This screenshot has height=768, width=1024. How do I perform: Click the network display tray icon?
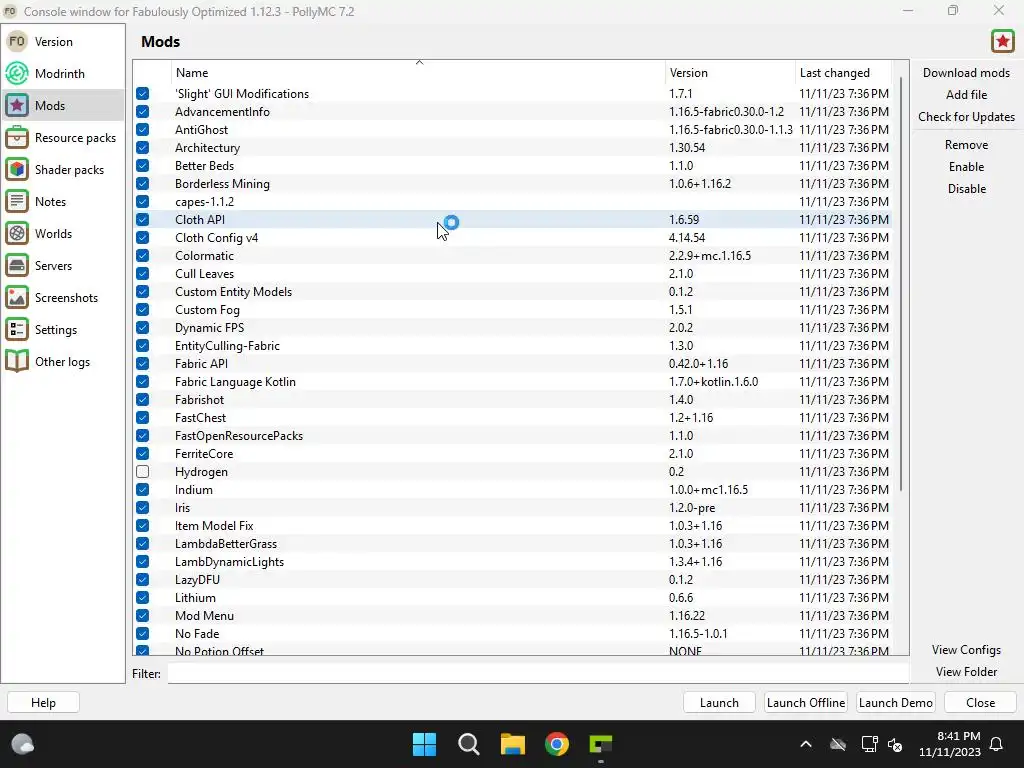click(869, 744)
